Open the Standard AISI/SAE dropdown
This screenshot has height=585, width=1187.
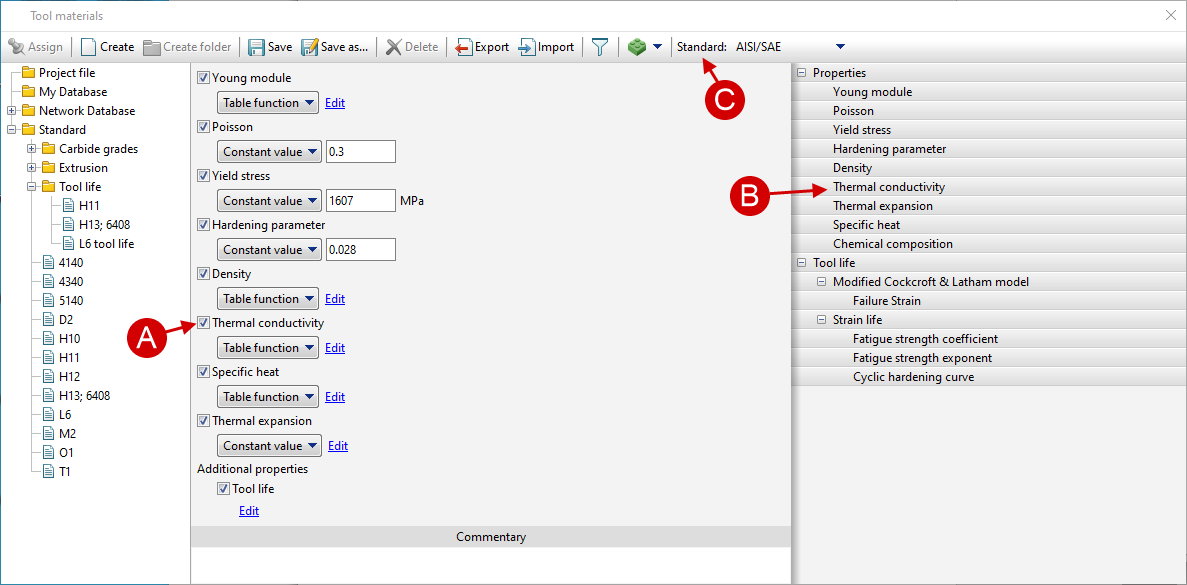(840, 46)
